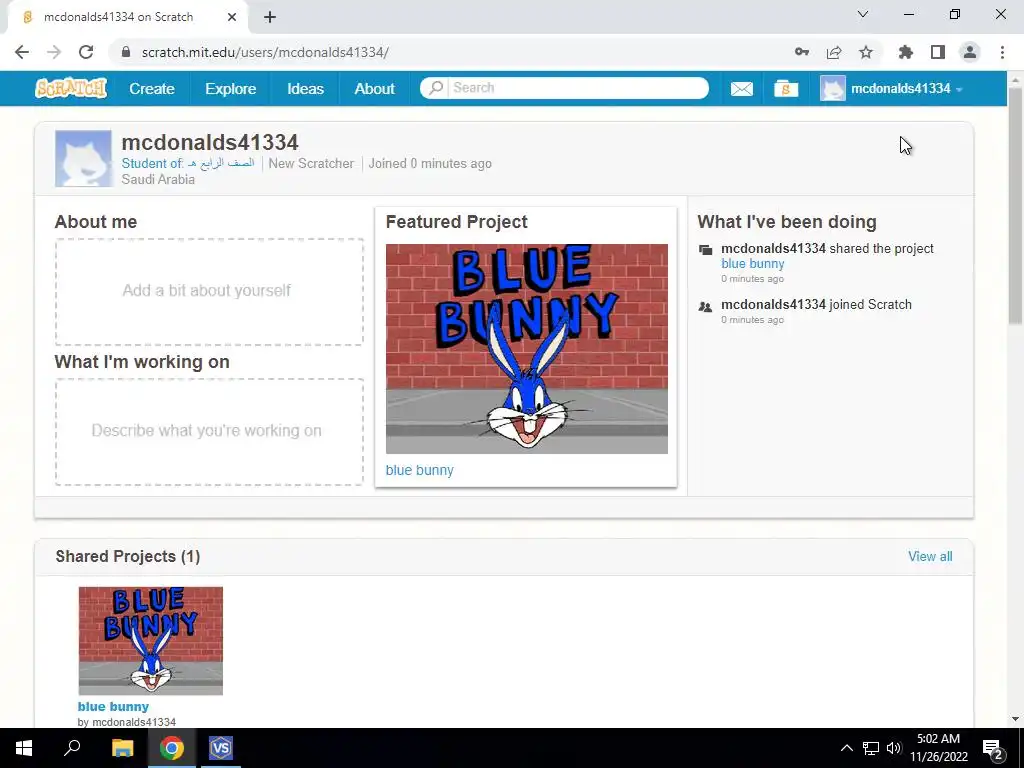Open blue bunny link in activity feed
This screenshot has width=1024, height=768.
752,264
